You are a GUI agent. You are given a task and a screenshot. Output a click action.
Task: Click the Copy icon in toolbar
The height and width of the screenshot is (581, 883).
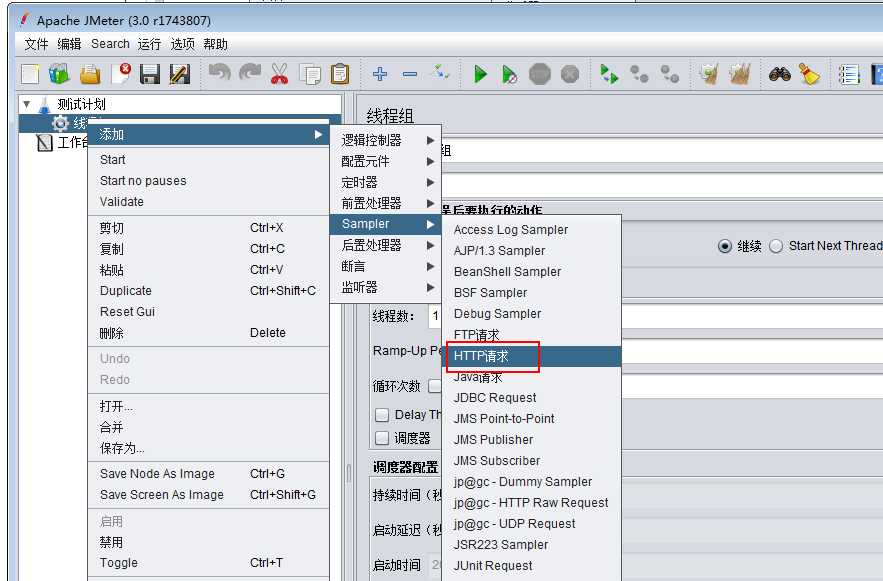point(310,74)
